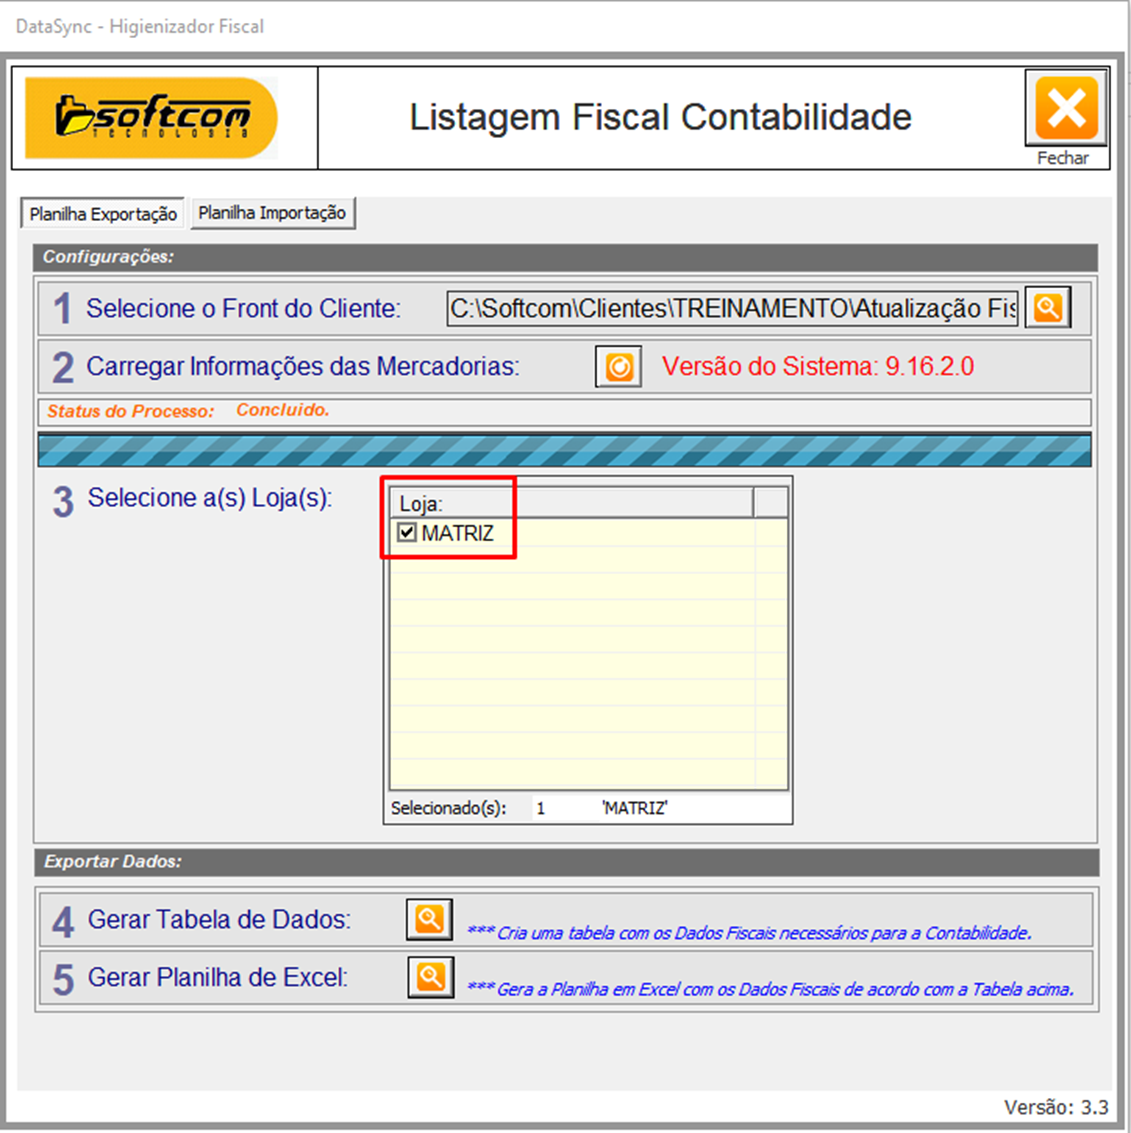The image size is (1131, 1133).
Task: Click Gerar Tabela de Dados magnifier icon
Action: [x=429, y=919]
